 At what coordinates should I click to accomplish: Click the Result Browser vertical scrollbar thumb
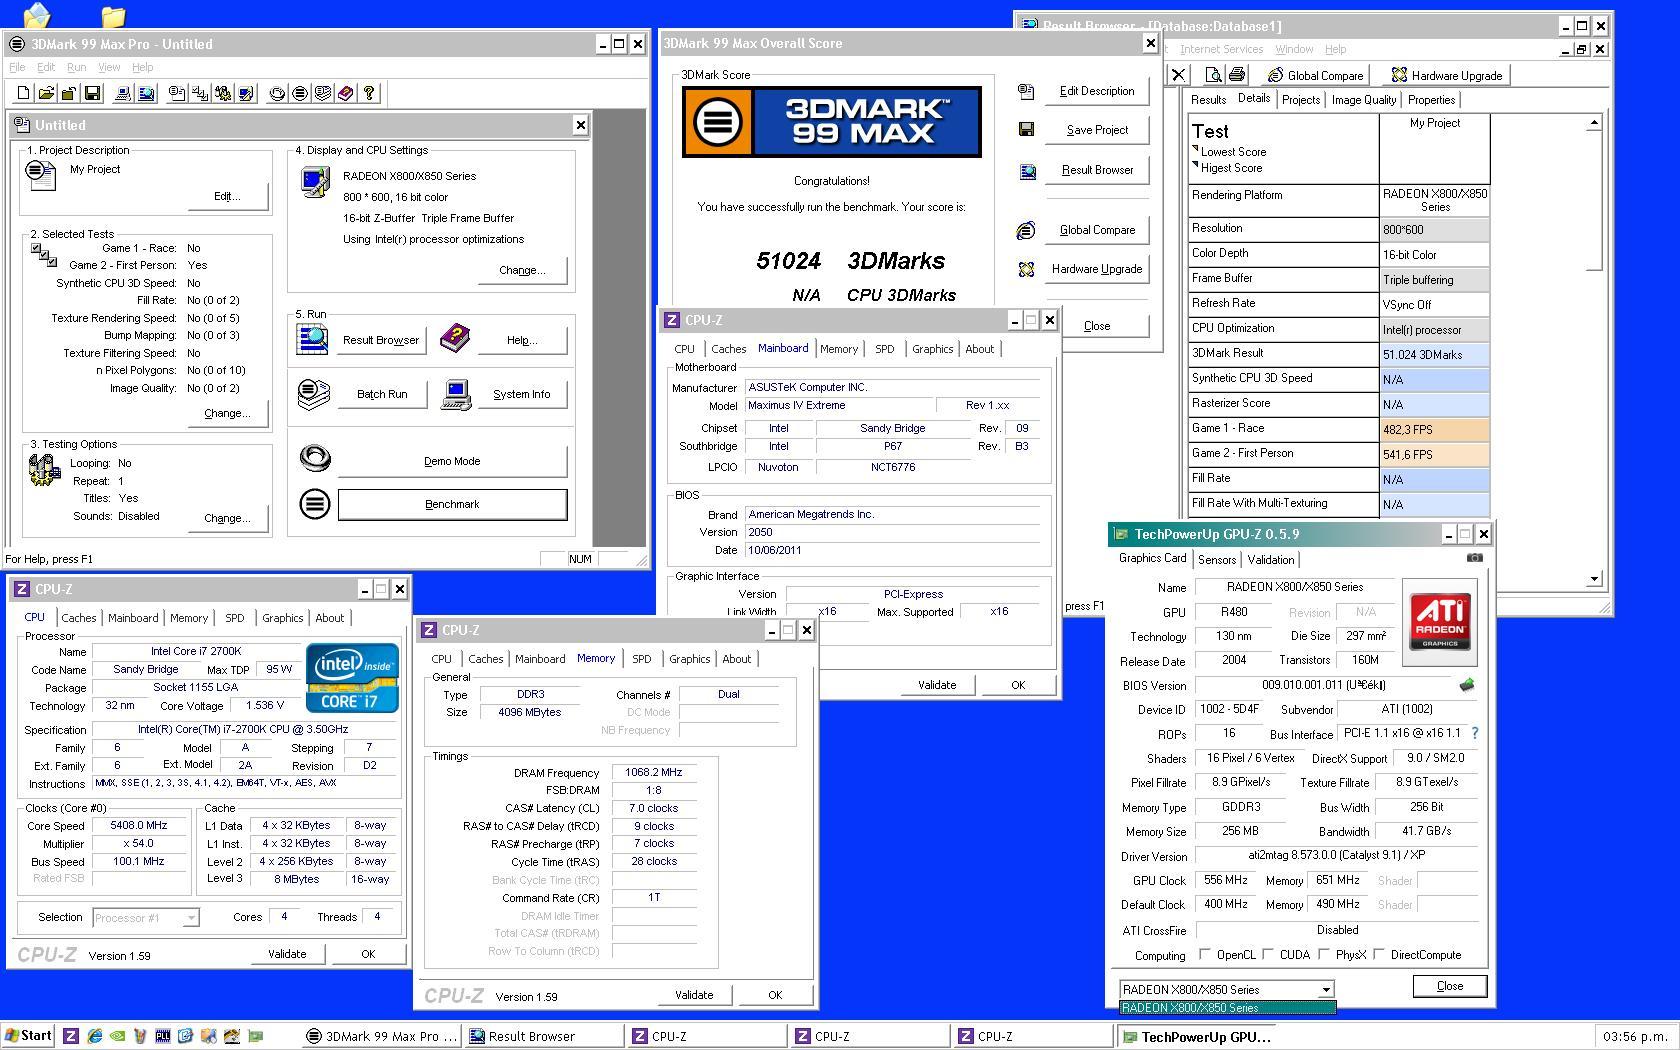pyautogui.click(x=1594, y=200)
